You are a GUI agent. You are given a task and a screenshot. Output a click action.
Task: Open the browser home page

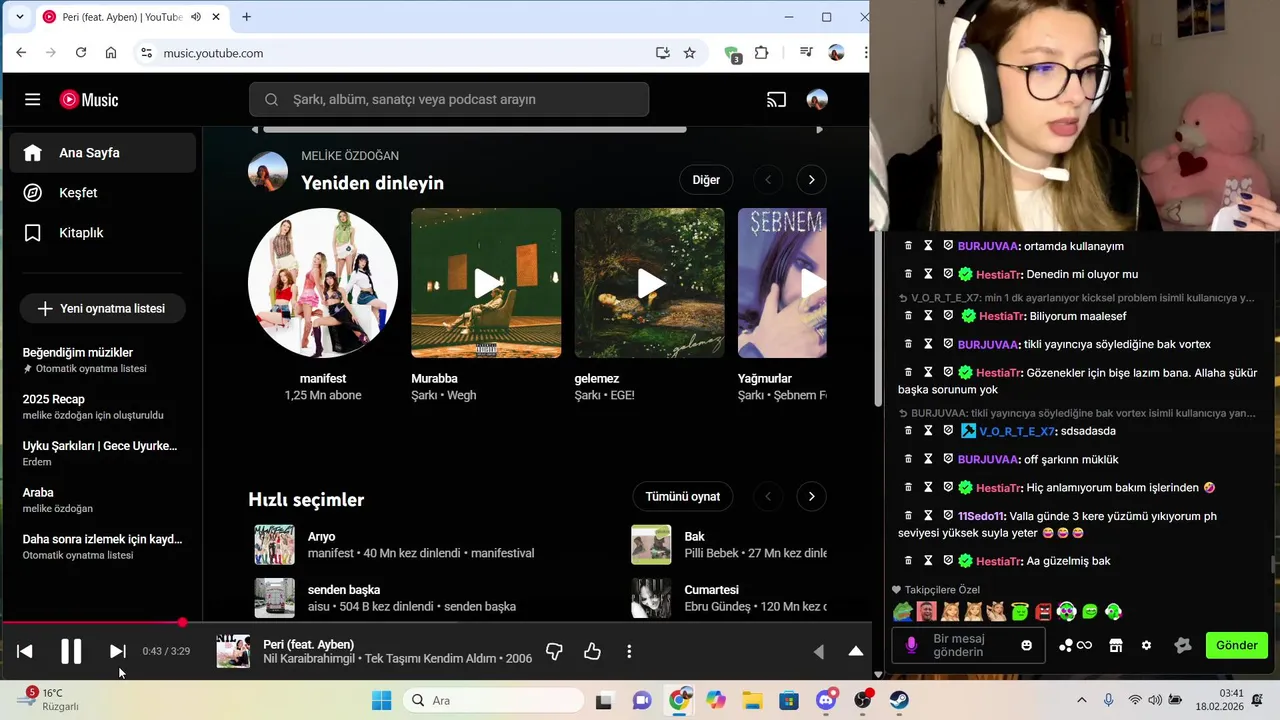pos(111,53)
